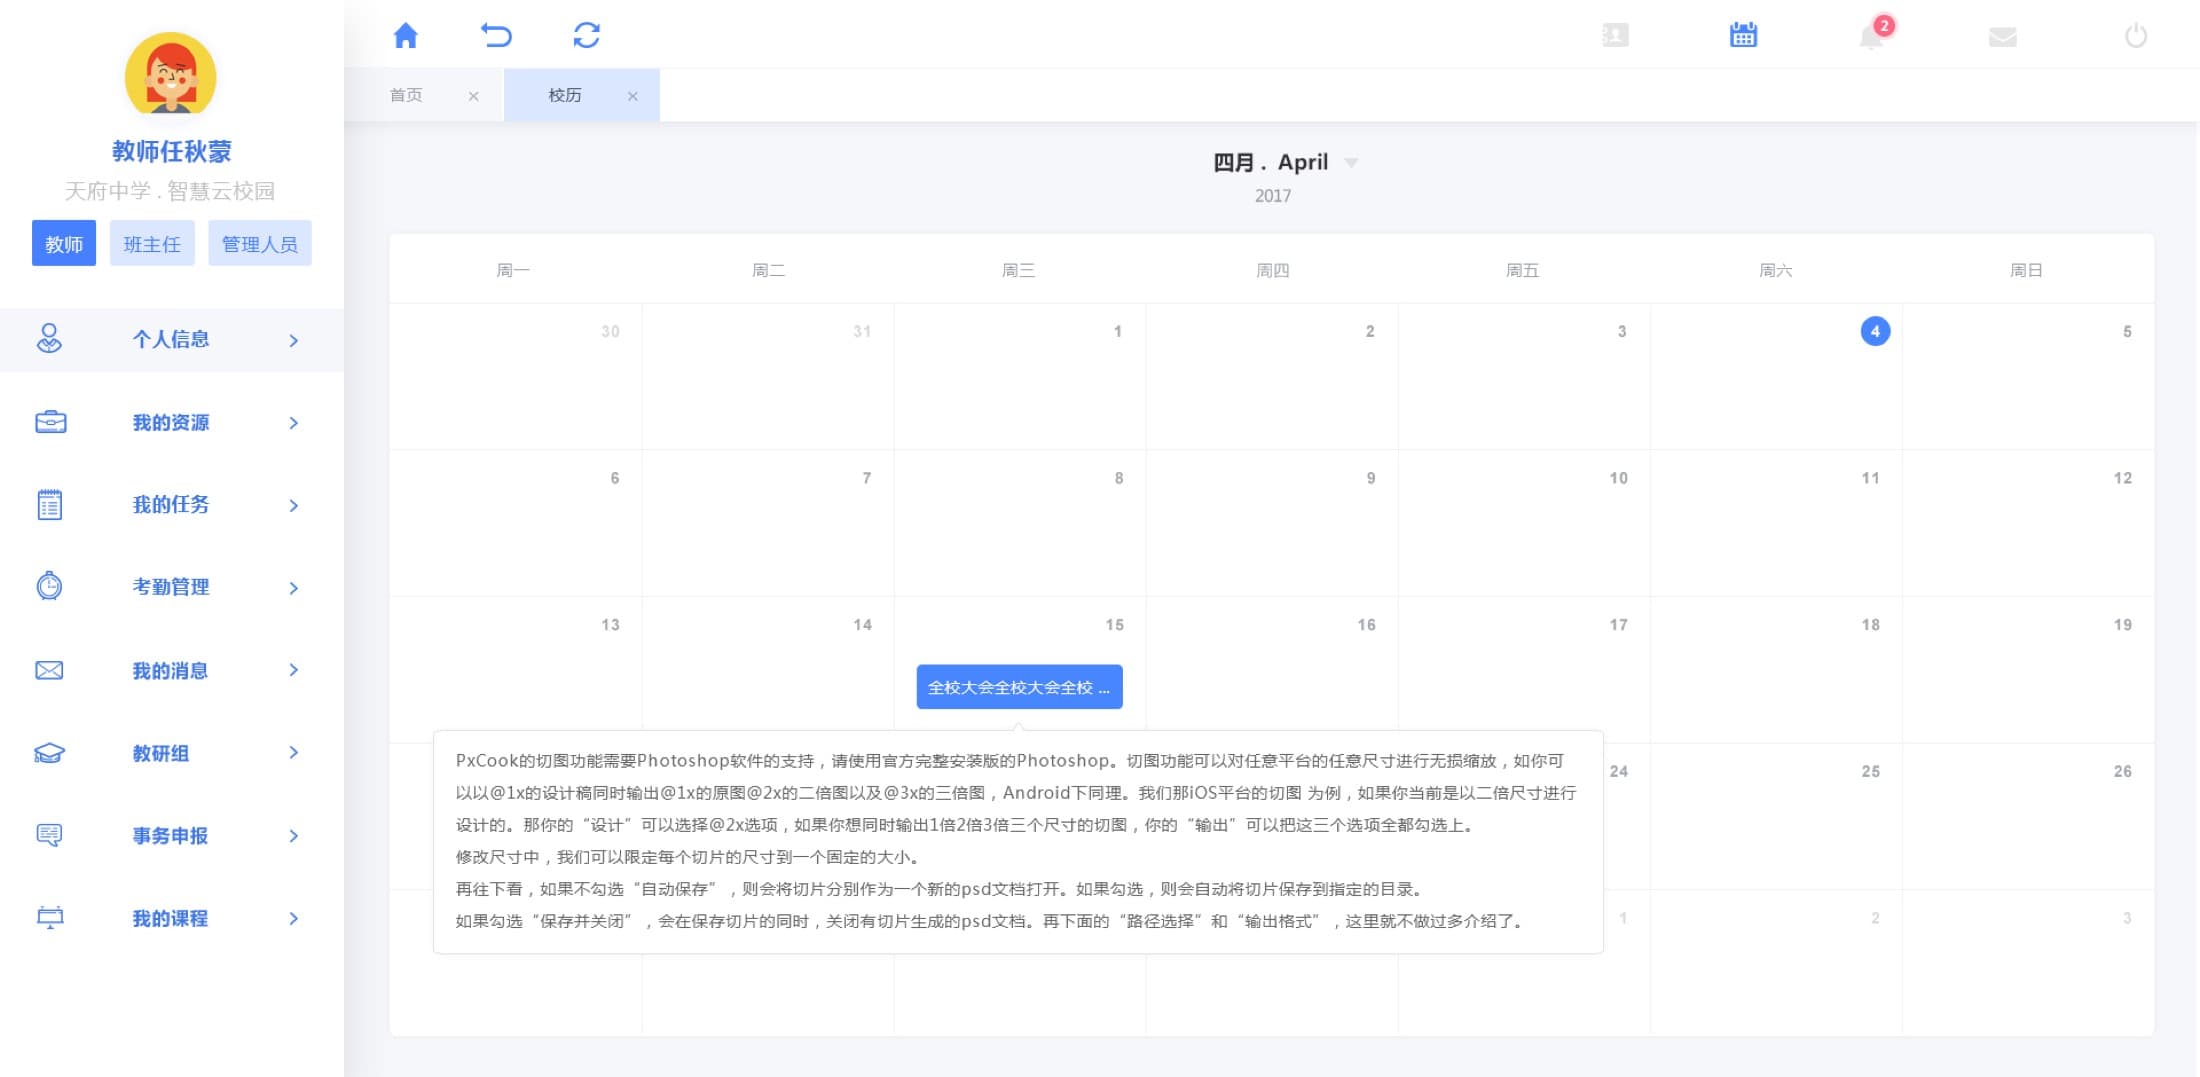The height and width of the screenshot is (1077, 2200).
Task: Select the 教师 role button
Action: [x=64, y=243]
